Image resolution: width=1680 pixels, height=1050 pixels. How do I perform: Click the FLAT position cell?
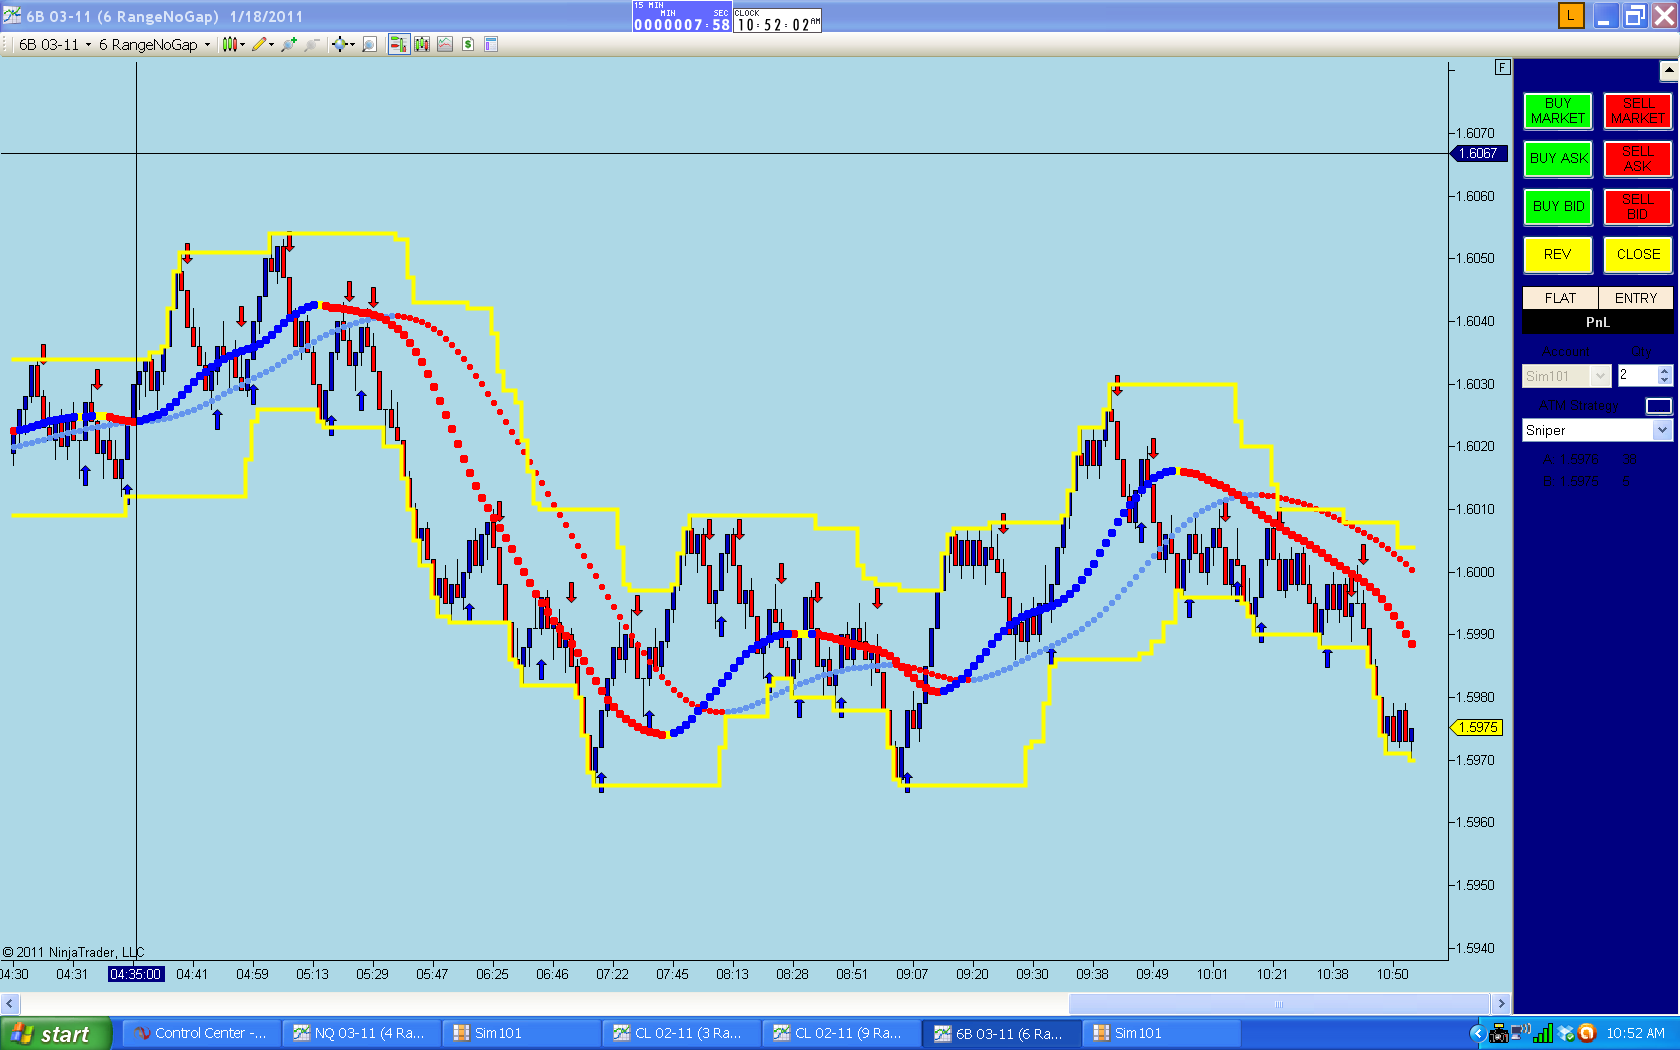click(1560, 298)
